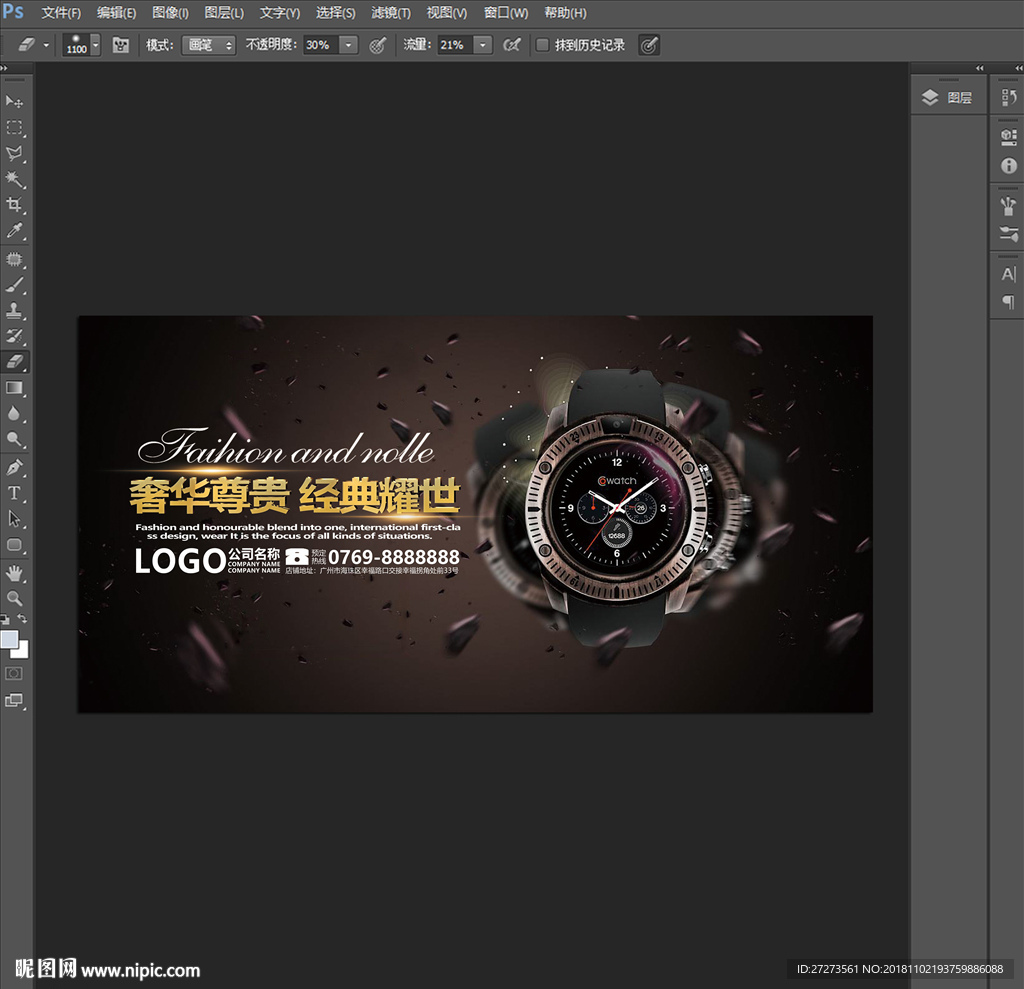Select the Move tool
The height and width of the screenshot is (989, 1024).
[14, 101]
